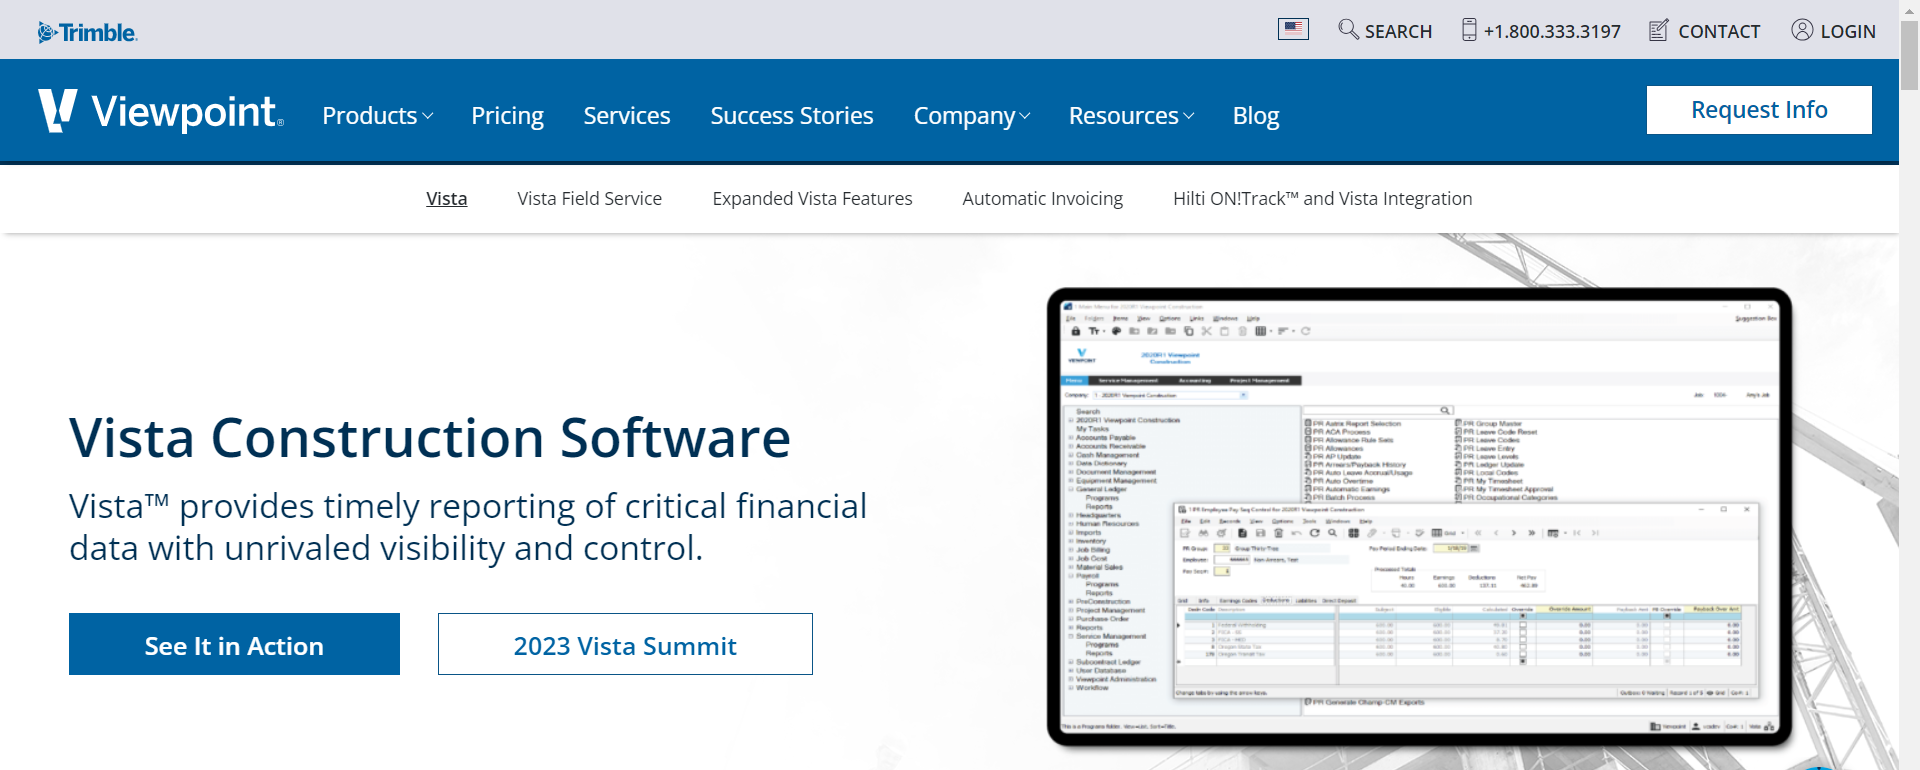This screenshot has width=1920, height=770.
Task: Open the LOGIN link
Action: (x=1848, y=31)
